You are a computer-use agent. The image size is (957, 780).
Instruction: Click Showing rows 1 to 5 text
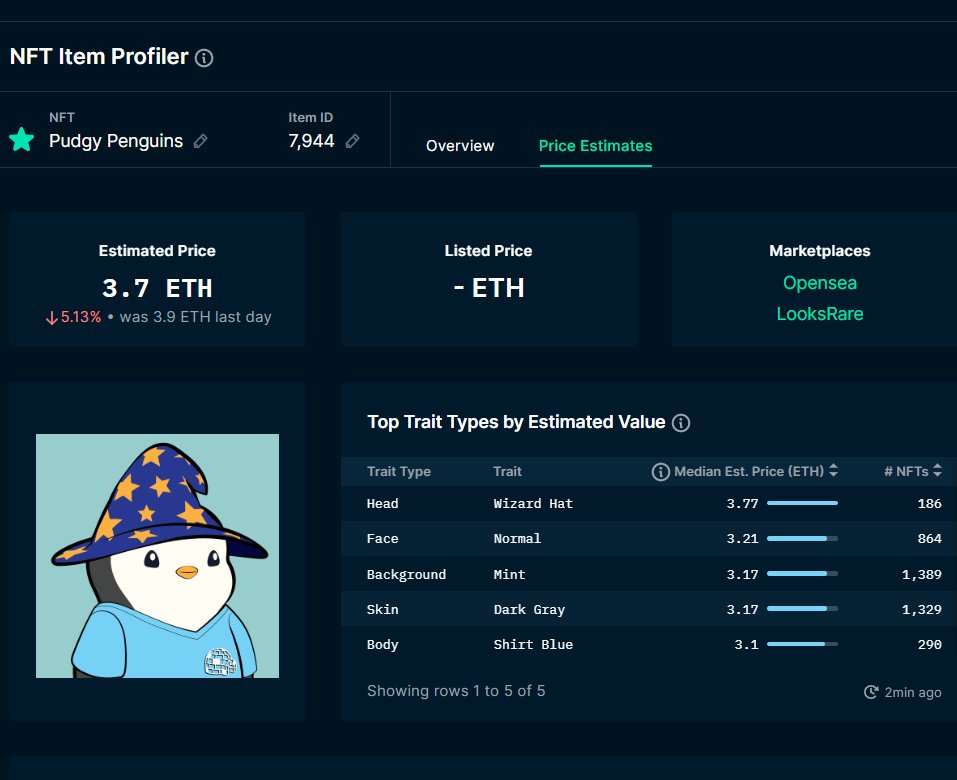pos(456,691)
